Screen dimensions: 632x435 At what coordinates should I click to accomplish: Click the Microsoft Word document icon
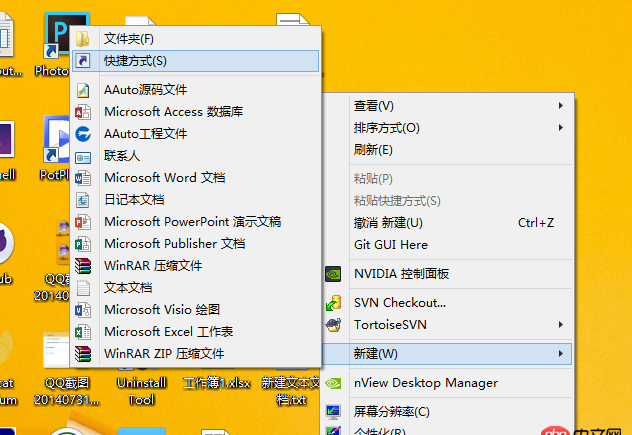pyautogui.click(x=83, y=178)
